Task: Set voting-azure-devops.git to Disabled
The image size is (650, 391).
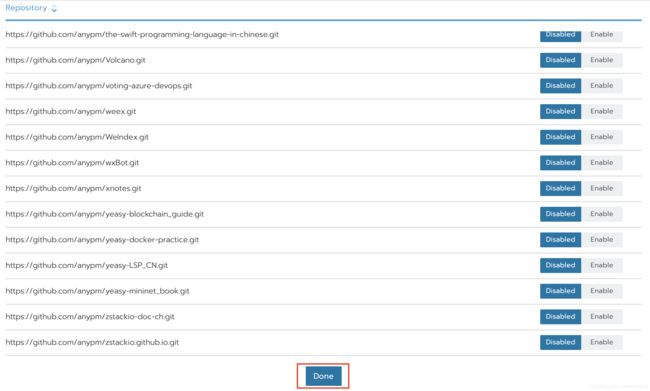Action: coord(560,86)
